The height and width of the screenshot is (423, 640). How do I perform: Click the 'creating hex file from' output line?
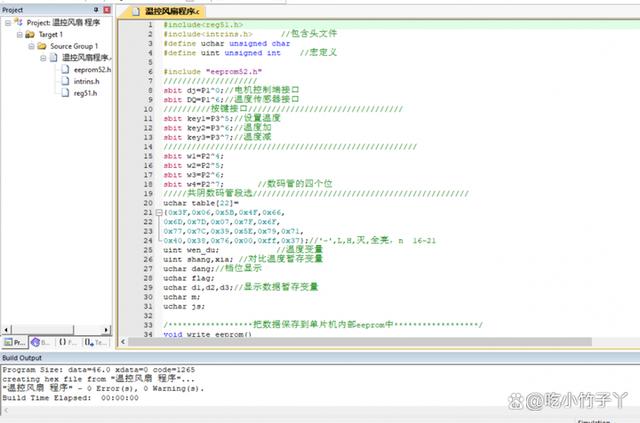tap(98, 379)
